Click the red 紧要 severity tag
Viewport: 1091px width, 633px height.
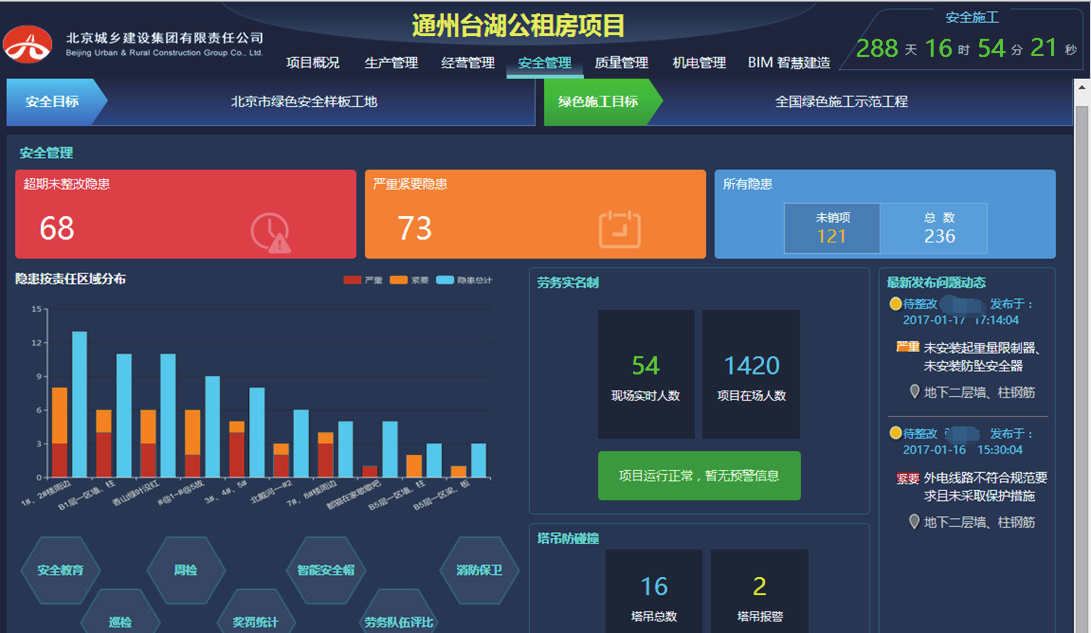pos(907,478)
